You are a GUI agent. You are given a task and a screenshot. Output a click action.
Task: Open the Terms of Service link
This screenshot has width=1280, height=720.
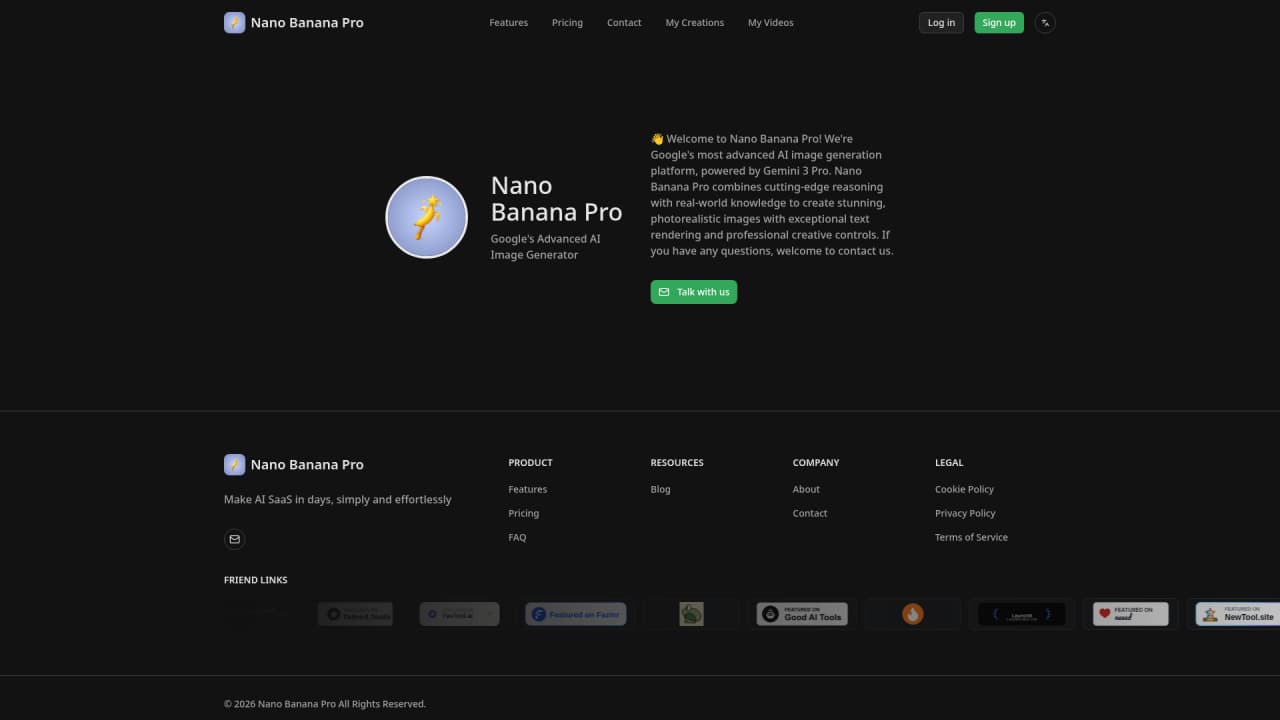coord(972,537)
